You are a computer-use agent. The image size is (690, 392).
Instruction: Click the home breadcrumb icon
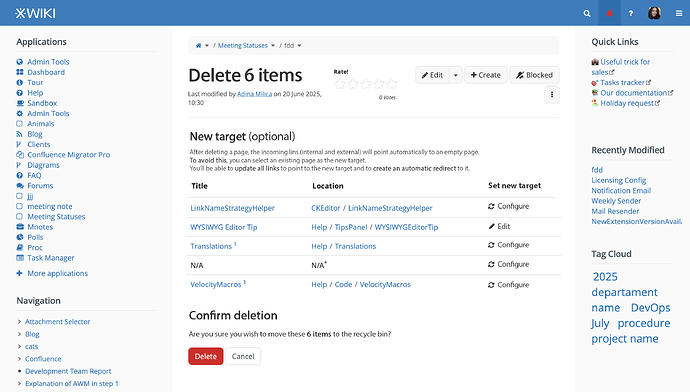pos(198,45)
